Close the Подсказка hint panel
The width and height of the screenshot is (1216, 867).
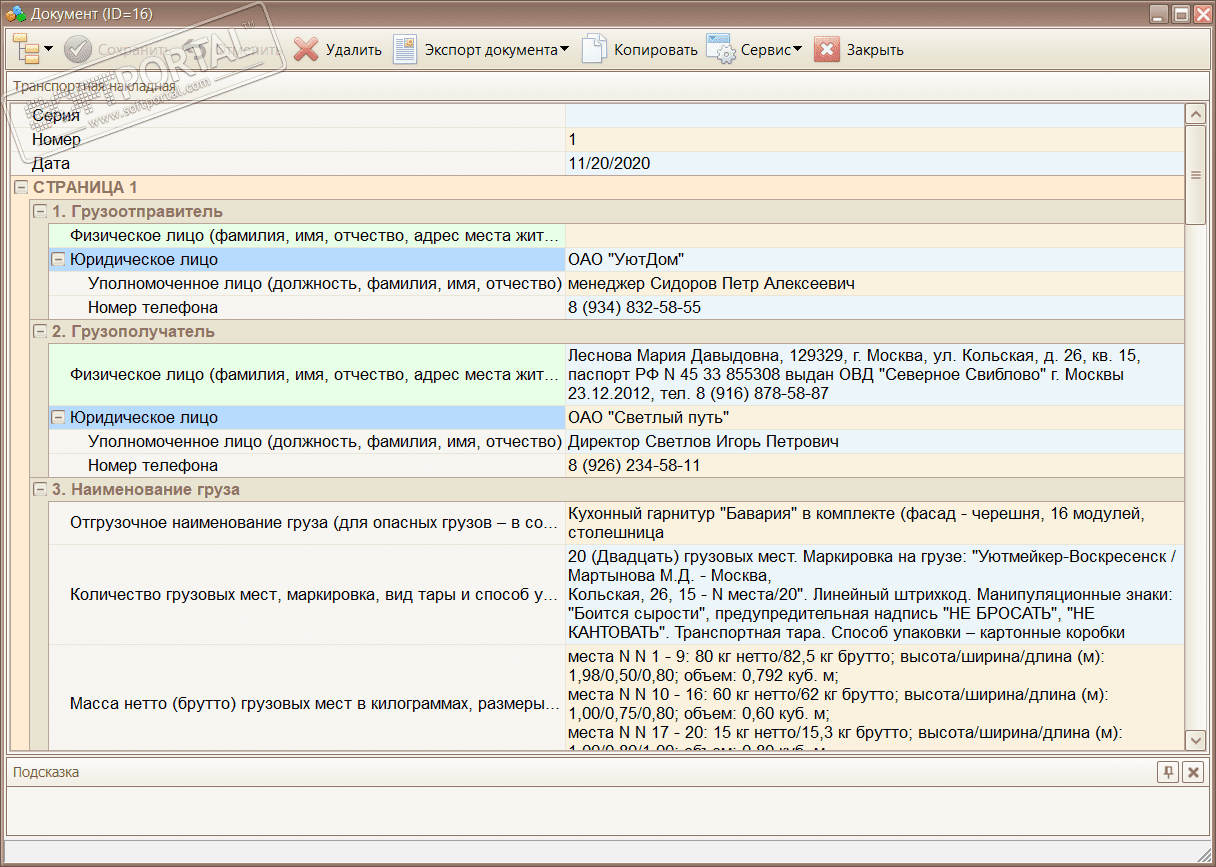[x=1192, y=772]
